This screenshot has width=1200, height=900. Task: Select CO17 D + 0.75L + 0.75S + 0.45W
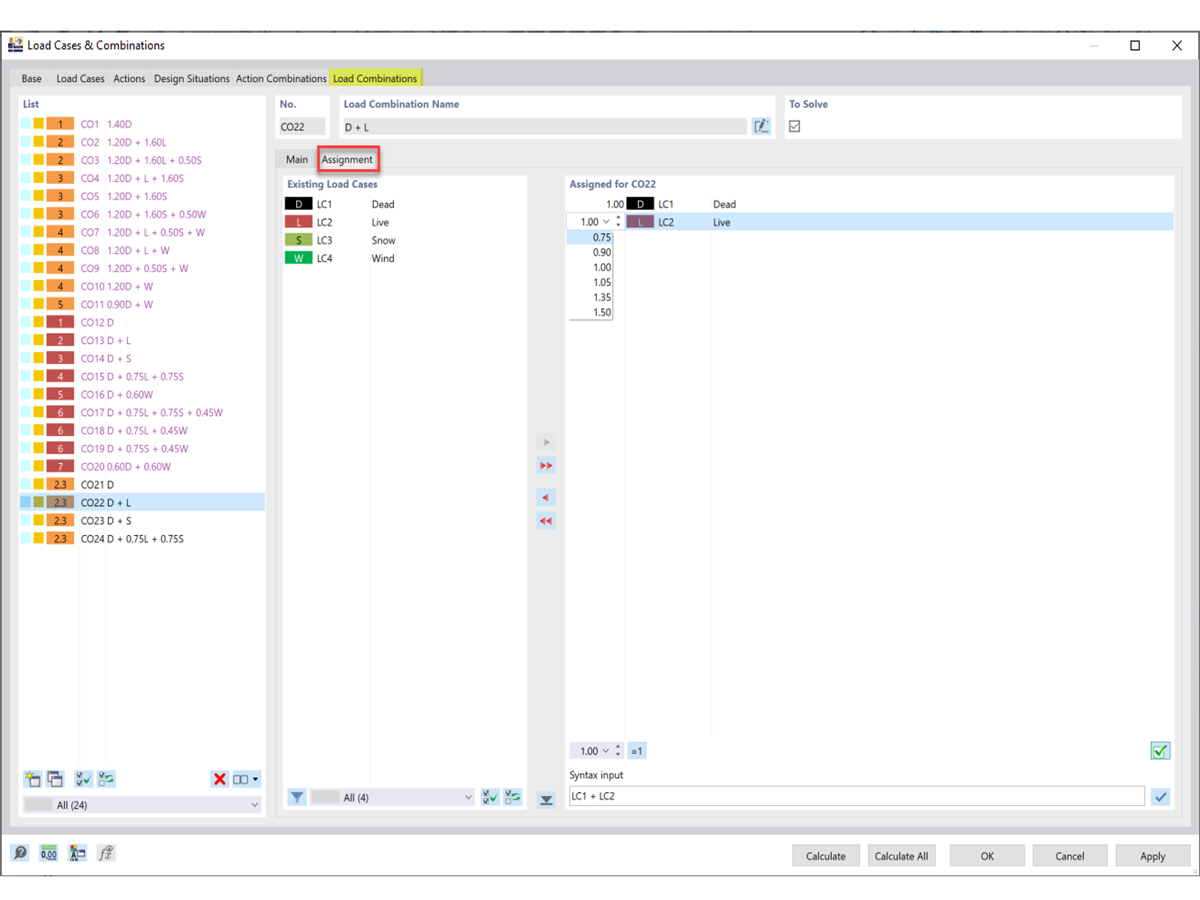point(142,412)
